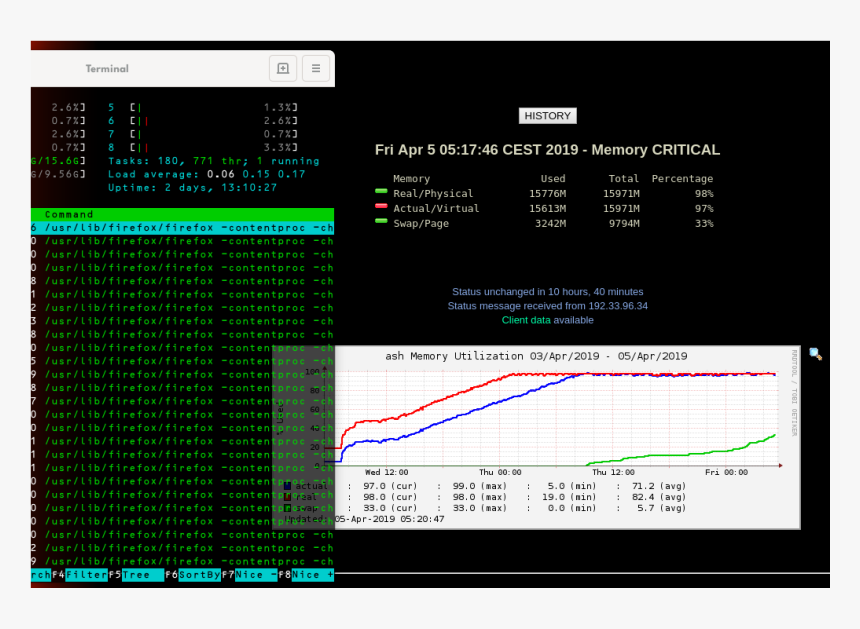This screenshot has height=629, width=860.
Task: Click the Swap/Page total value 9794M
Action: (624, 223)
